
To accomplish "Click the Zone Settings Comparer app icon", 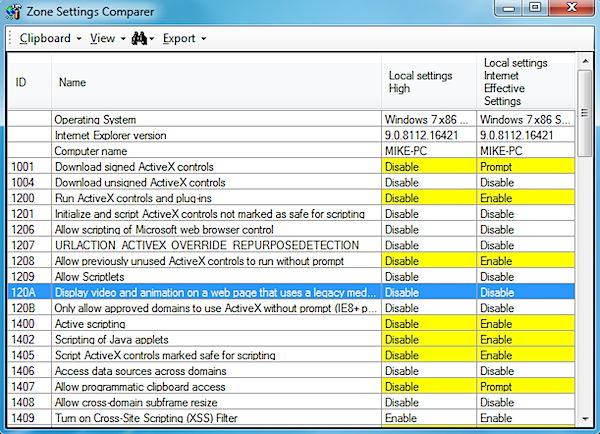I will [13, 11].
